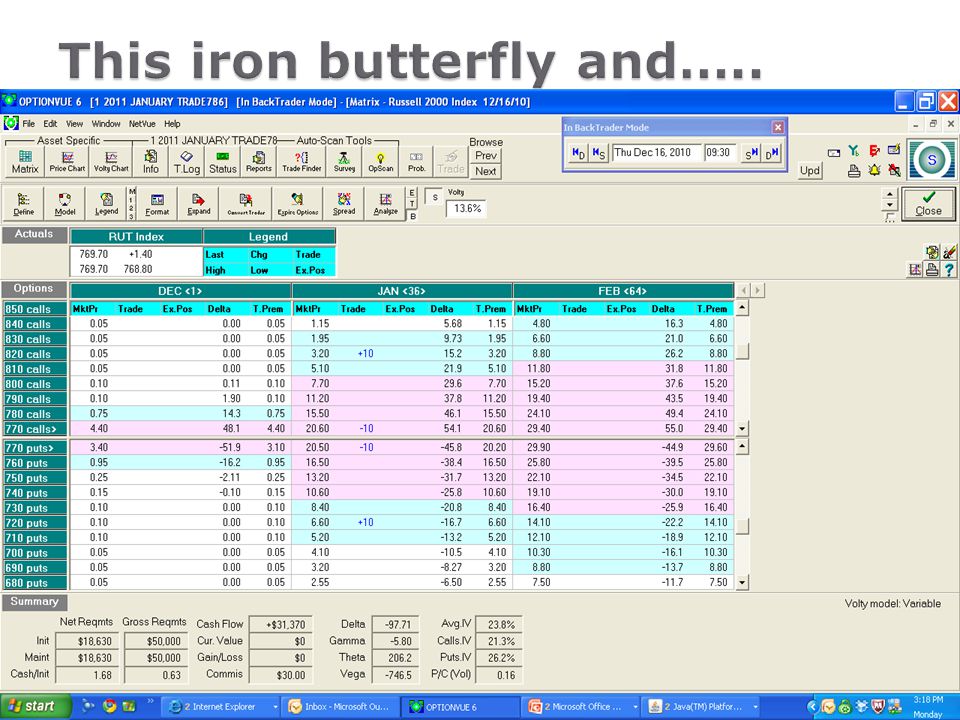Image resolution: width=960 pixels, height=720 pixels.
Task: Click the Analyze button
Action: (385, 204)
